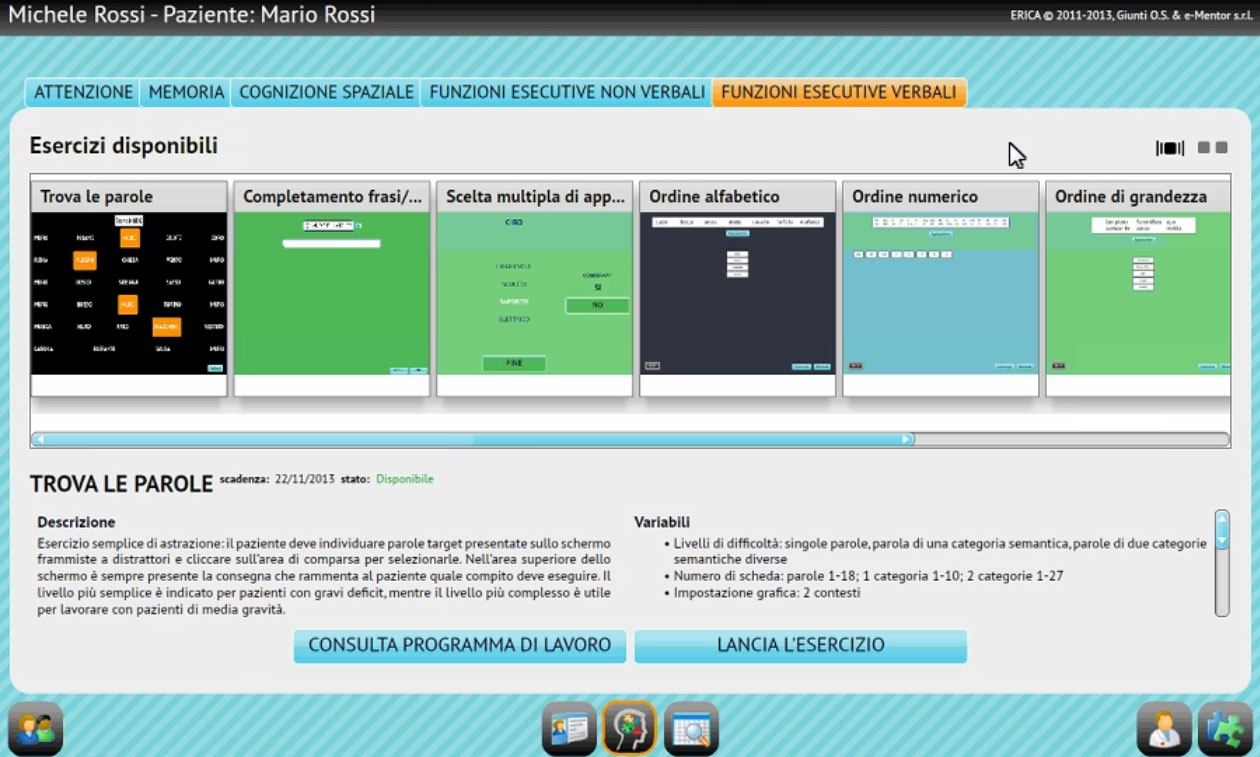Click the Variabili vertical scrollbar thumb
Screen dimensions: 1260x757
click(x=1222, y=530)
